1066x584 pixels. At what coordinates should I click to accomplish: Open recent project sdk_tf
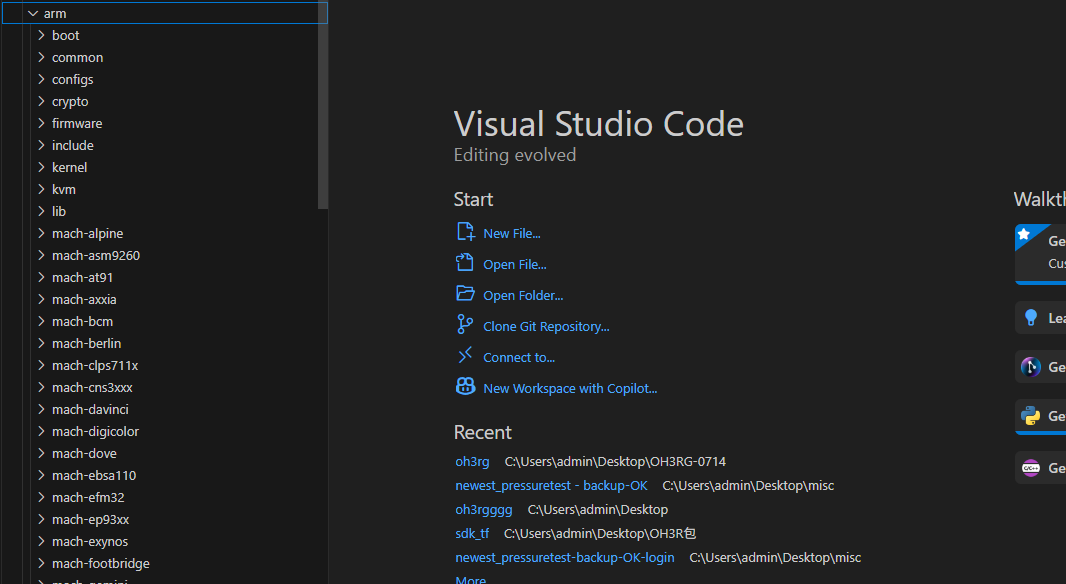click(472, 534)
